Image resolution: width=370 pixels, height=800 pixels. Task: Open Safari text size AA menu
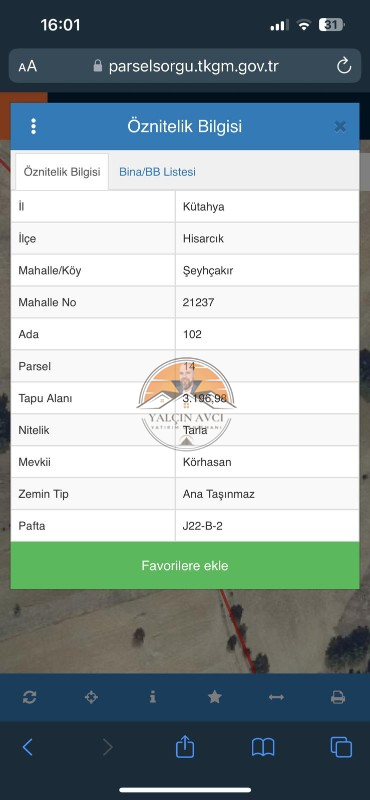pos(28,66)
